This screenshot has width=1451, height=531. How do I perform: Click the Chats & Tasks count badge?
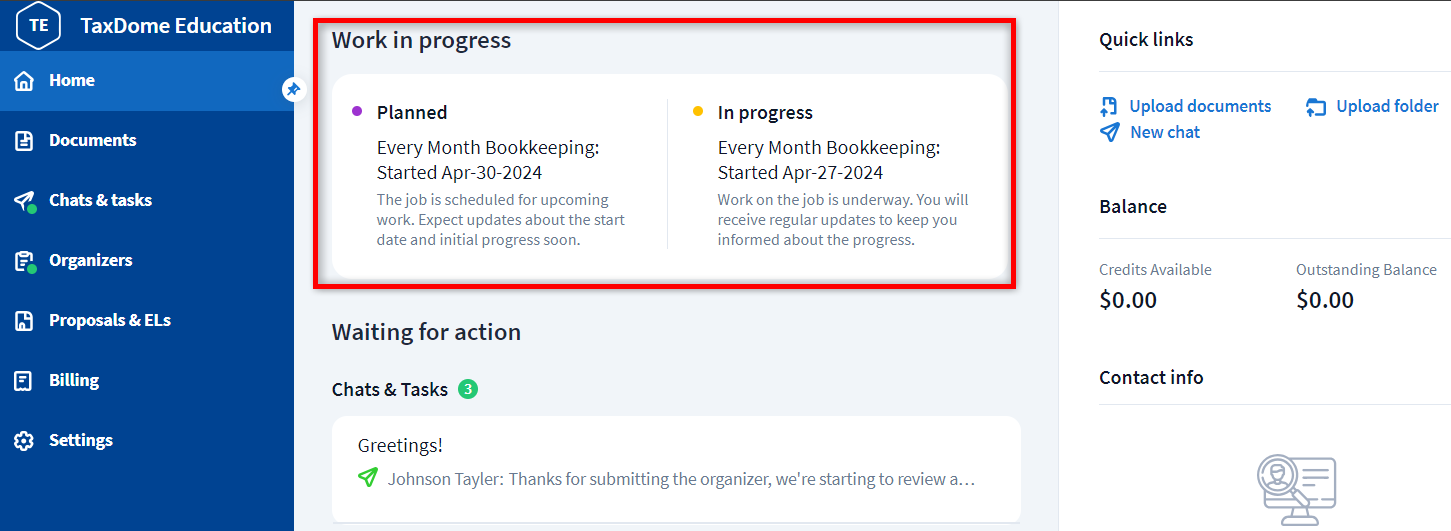(468, 389)
